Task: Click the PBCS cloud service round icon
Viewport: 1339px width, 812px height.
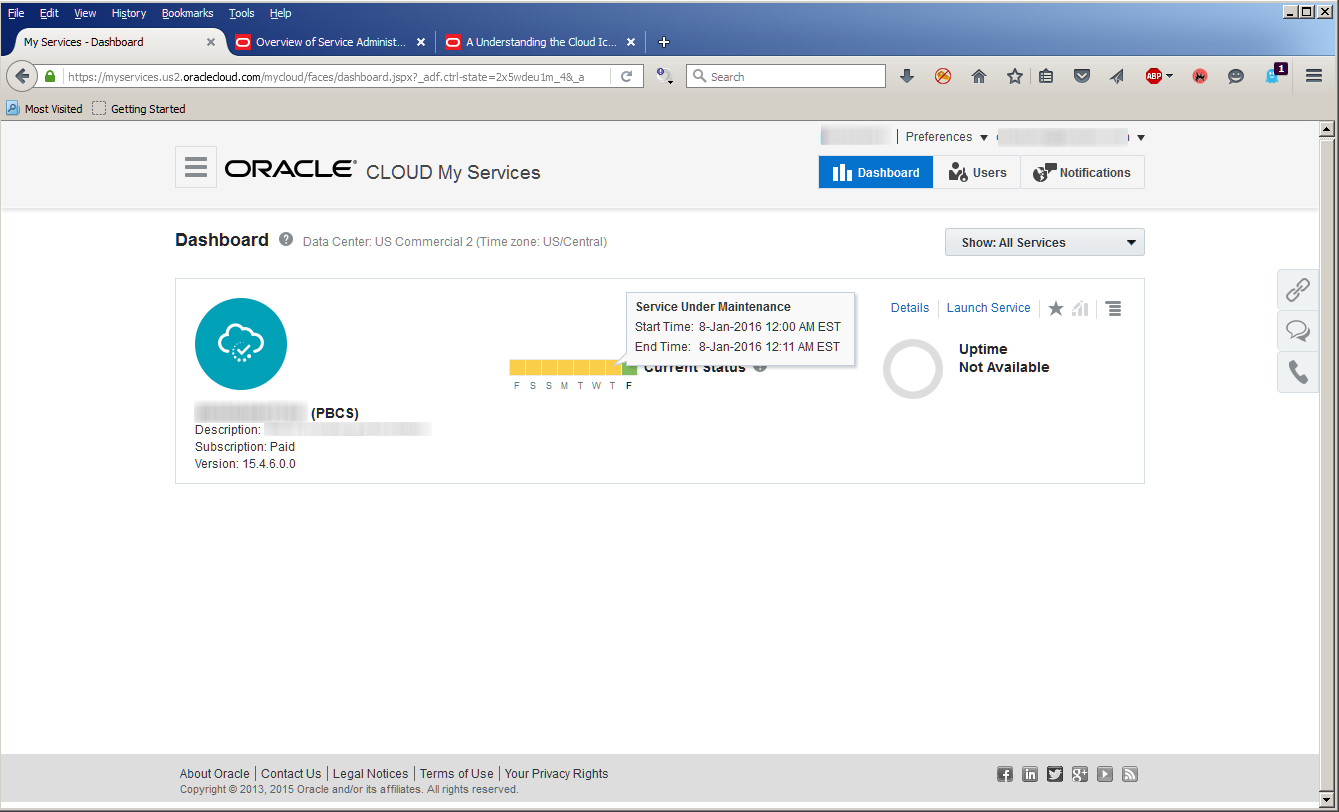Action: tap(241, 344)
